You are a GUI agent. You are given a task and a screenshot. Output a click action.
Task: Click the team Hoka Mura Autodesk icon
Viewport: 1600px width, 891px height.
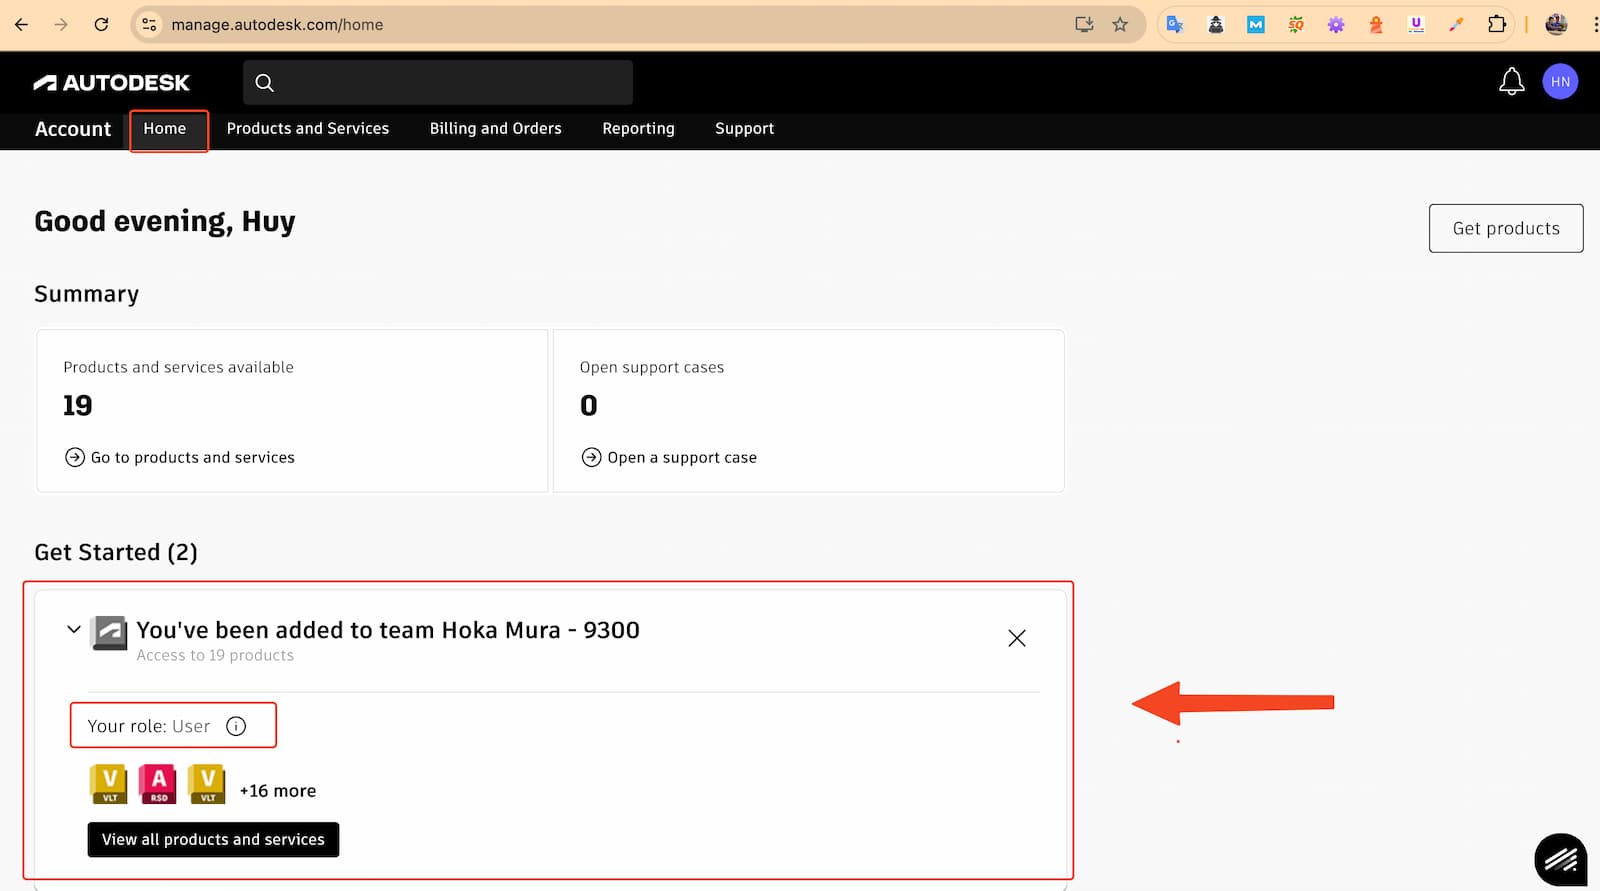pos(109,633)
